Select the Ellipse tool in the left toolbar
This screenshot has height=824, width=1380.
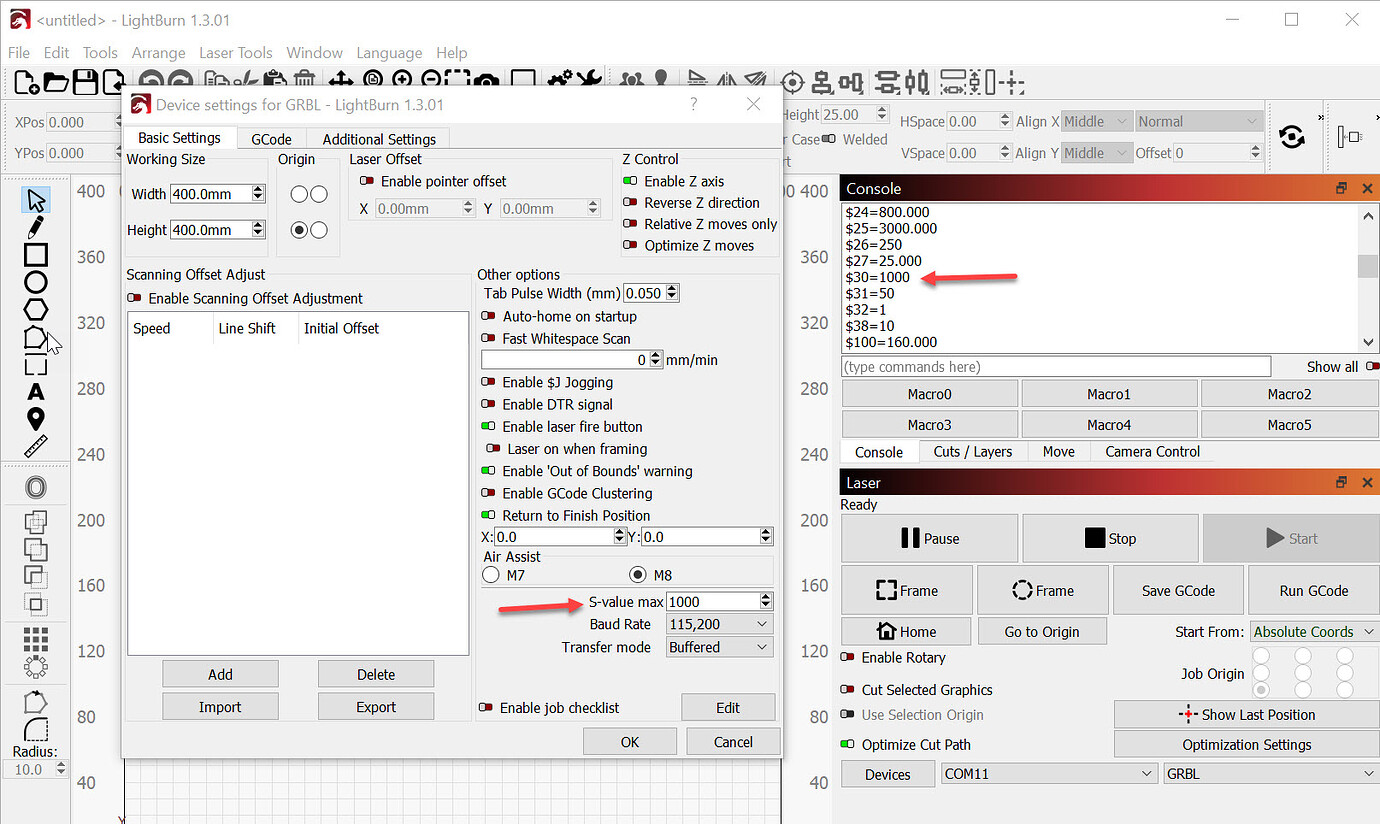(35, 282)
